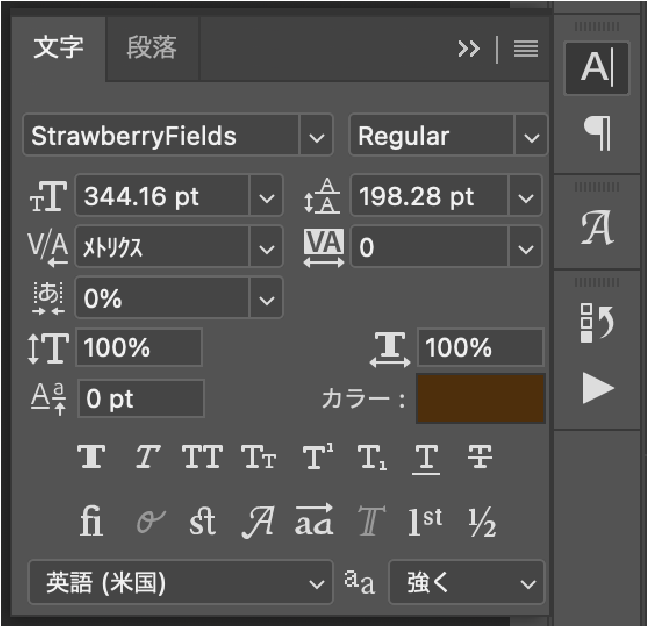Click the tsume あ spacing icon

48,298
